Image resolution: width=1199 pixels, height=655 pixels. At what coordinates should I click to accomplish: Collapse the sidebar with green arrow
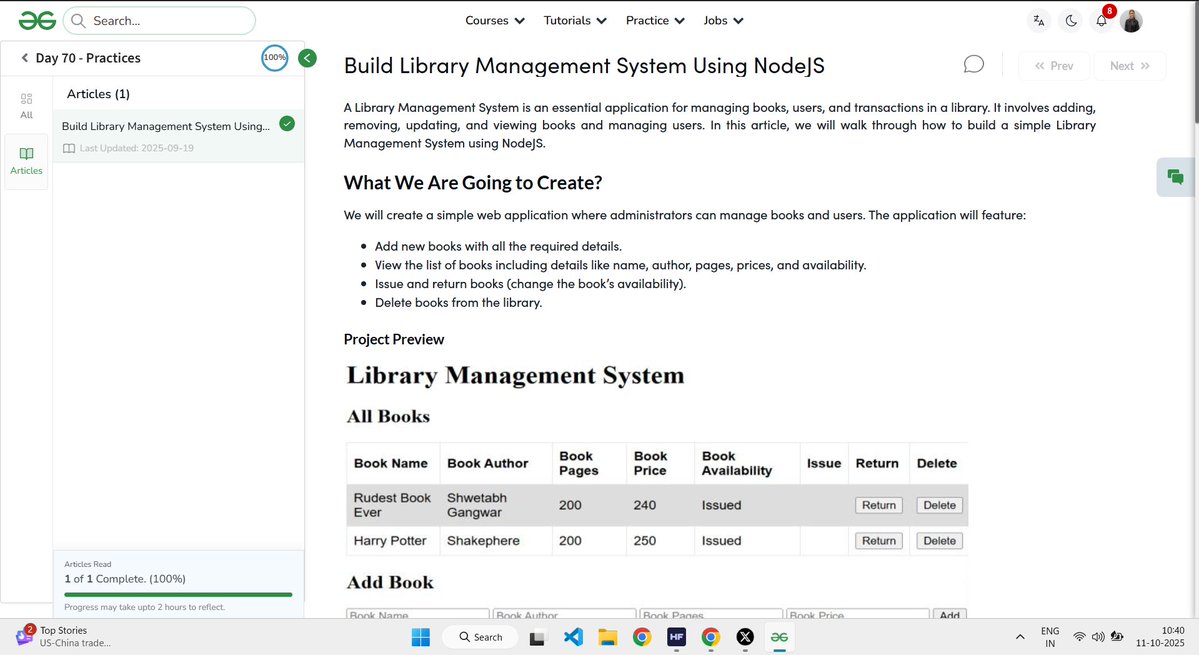307,58
